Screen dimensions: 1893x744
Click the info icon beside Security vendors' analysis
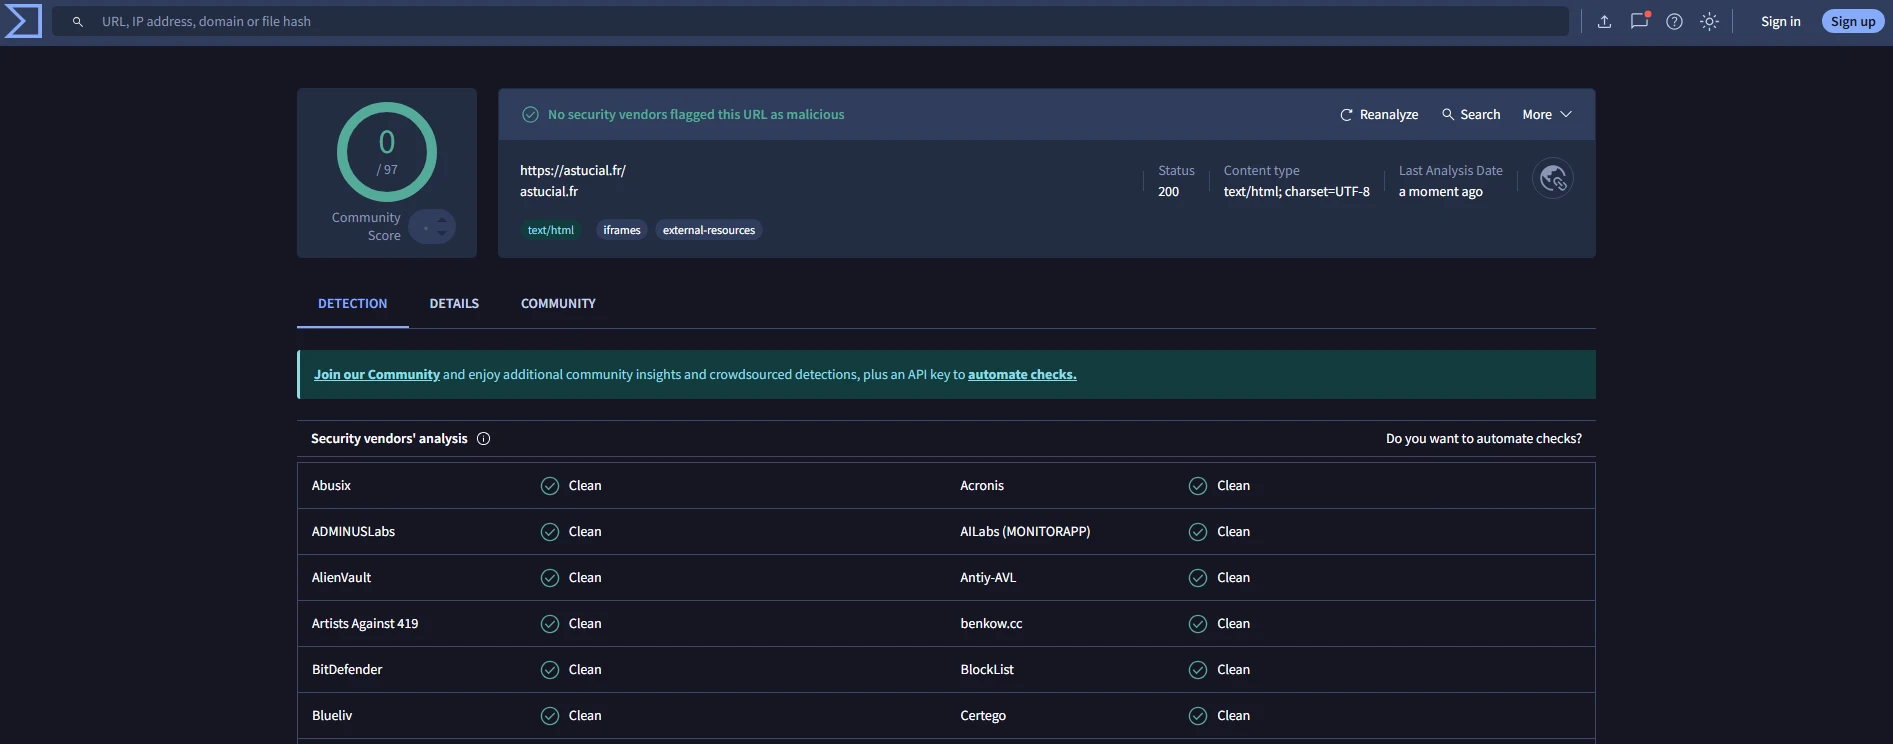[x=484, y=439]
